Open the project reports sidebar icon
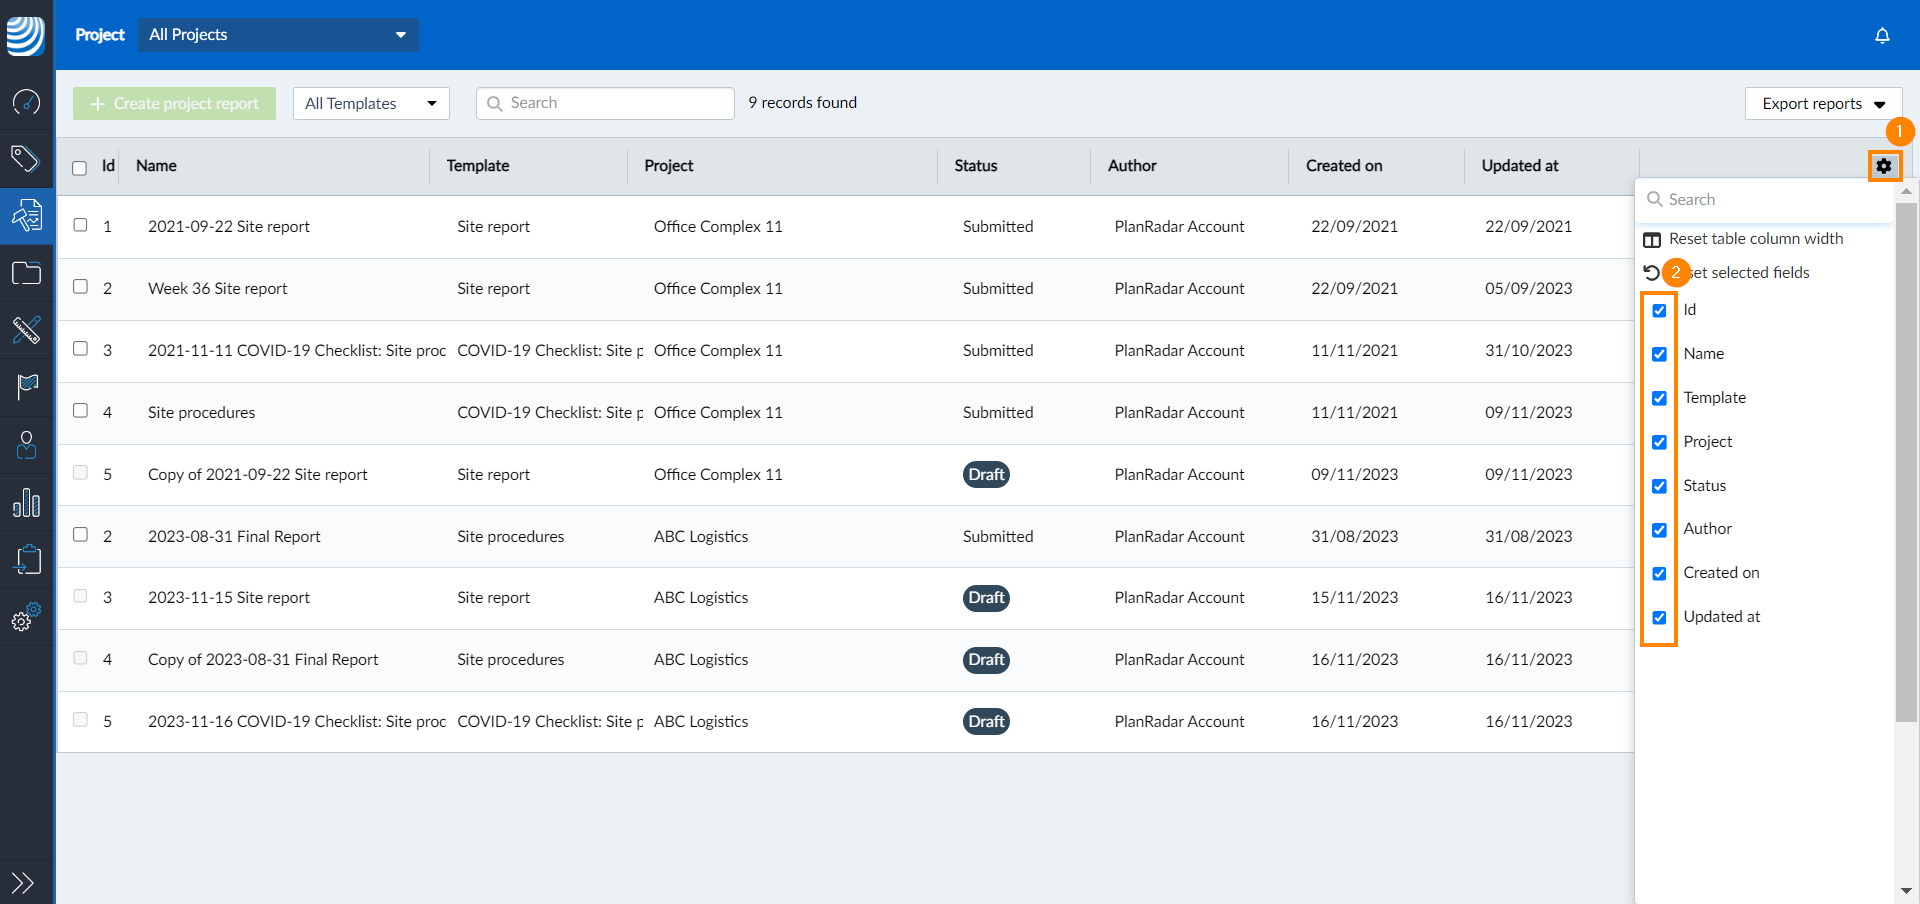This screenshot has height=904, width=1920. coord(27,215)
